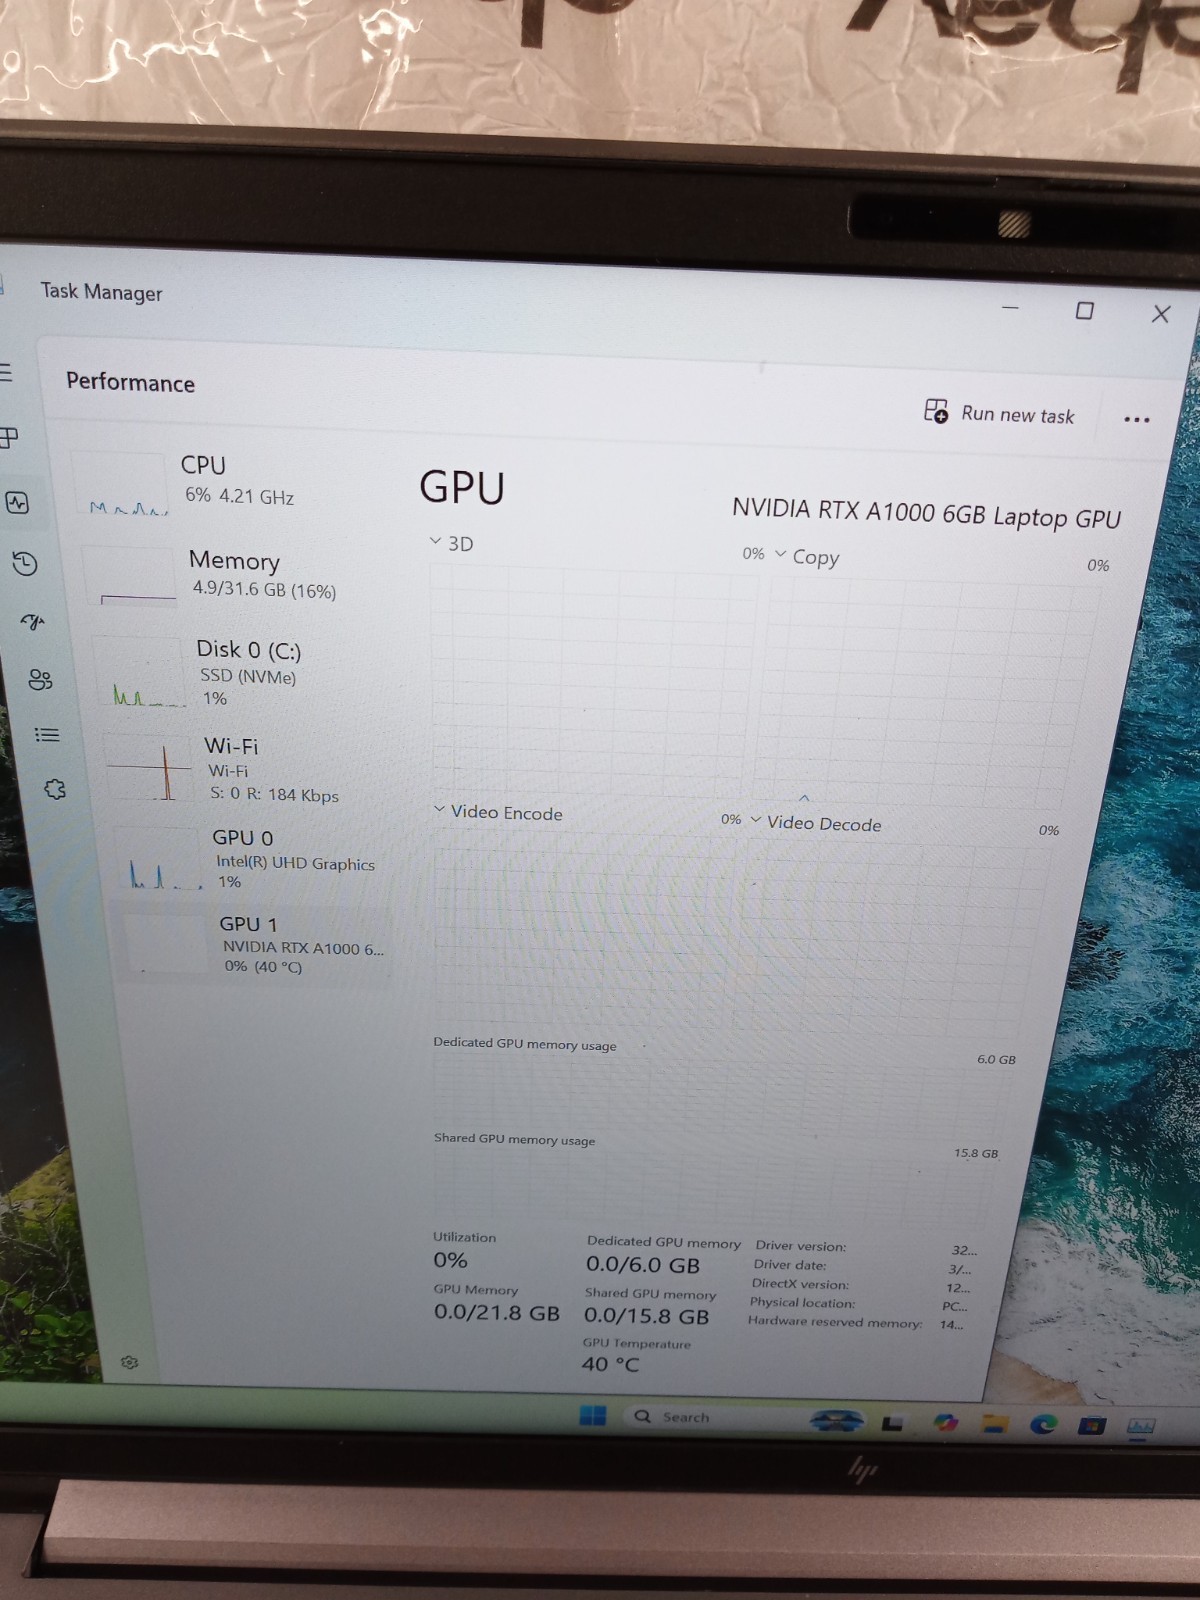Select the Disk 0 (C:) entry
The height and width of the screenshot is (1600, 1200).
(242, 672)
